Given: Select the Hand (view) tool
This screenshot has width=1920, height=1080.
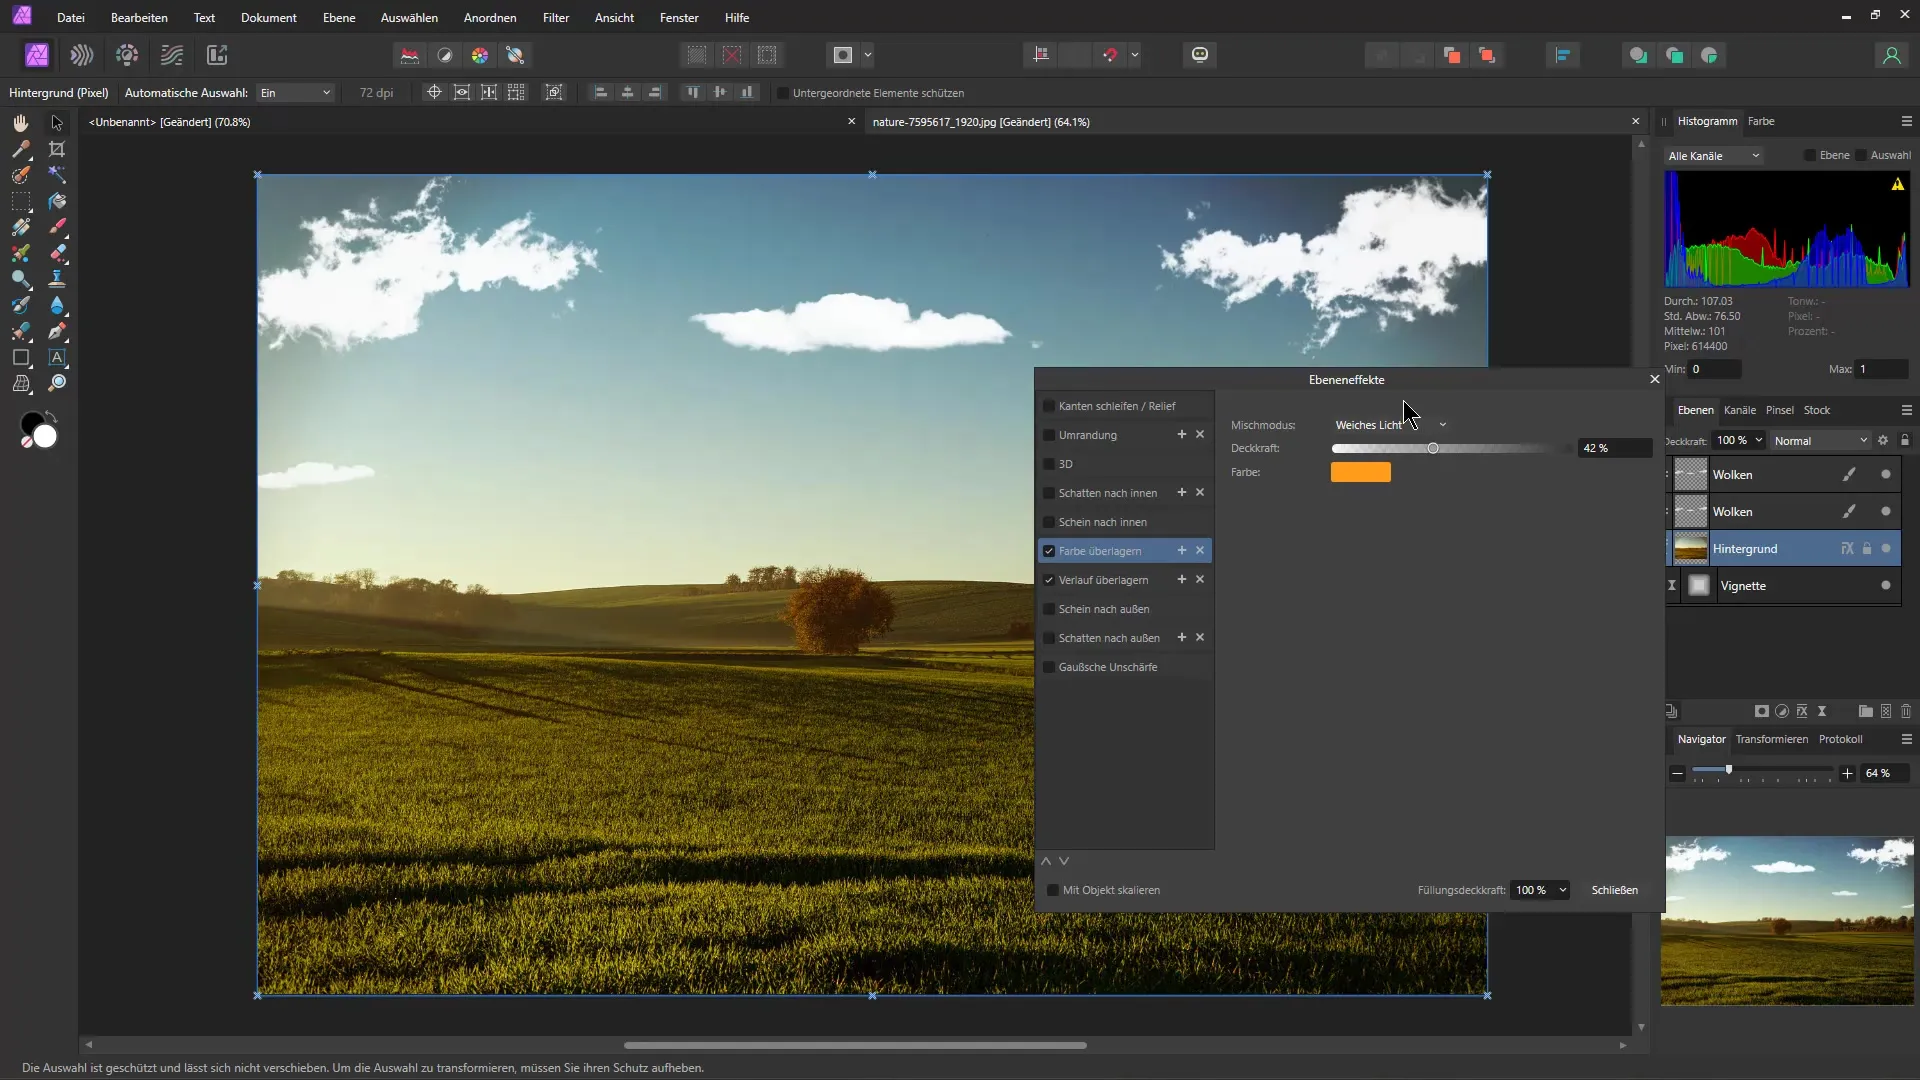Looking at the screenshot, I should (21, 122).
